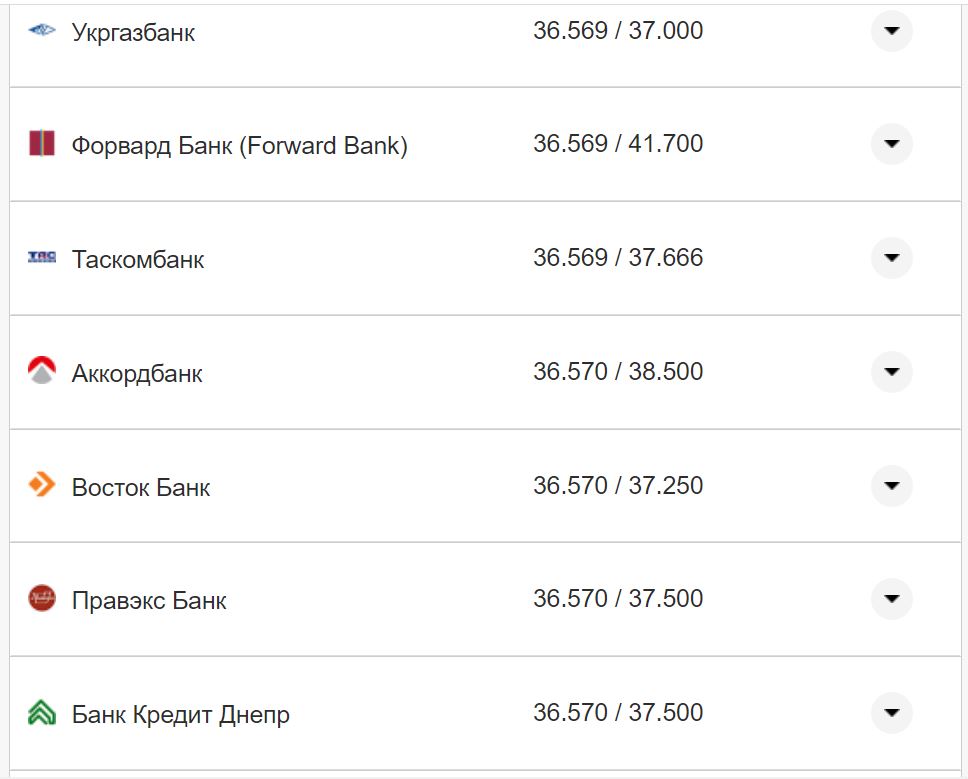Expand the Восток Банк row
This screenshot has height=779, width=968.
891,486
